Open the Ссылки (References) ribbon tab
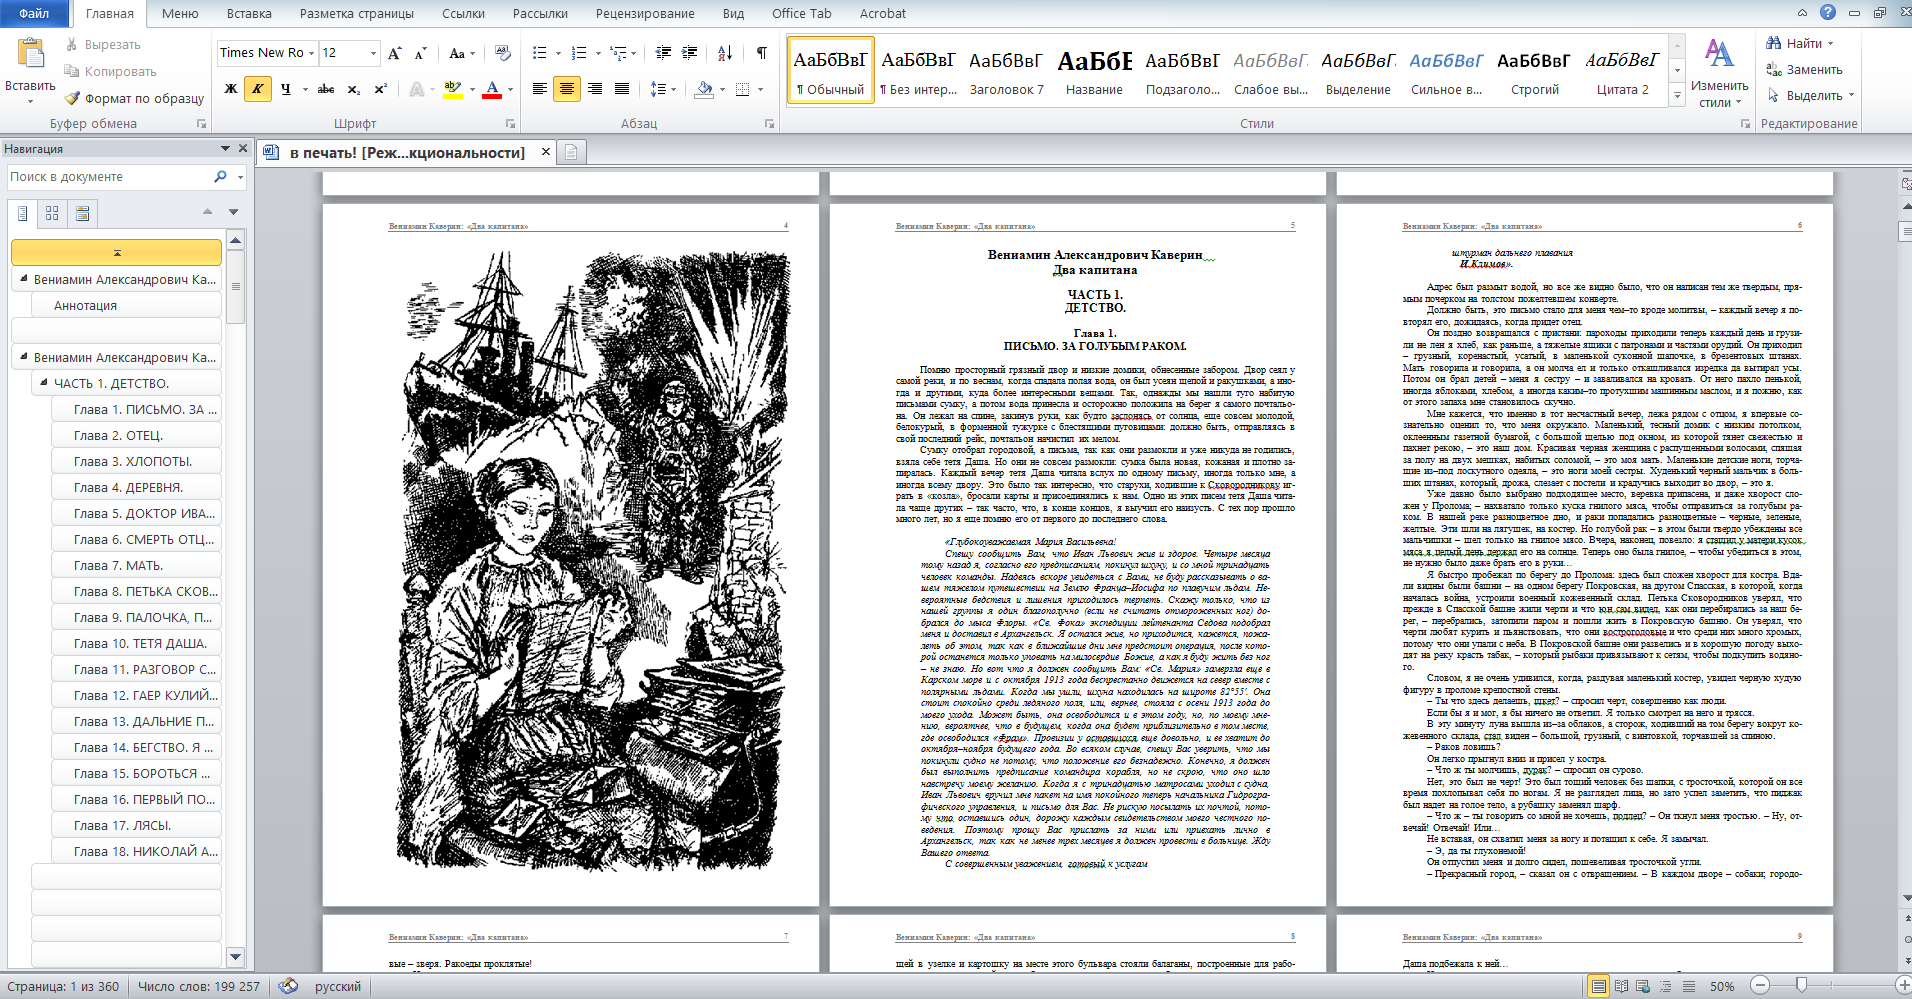This screenshot has width=1912, height=999. (463, 13)
